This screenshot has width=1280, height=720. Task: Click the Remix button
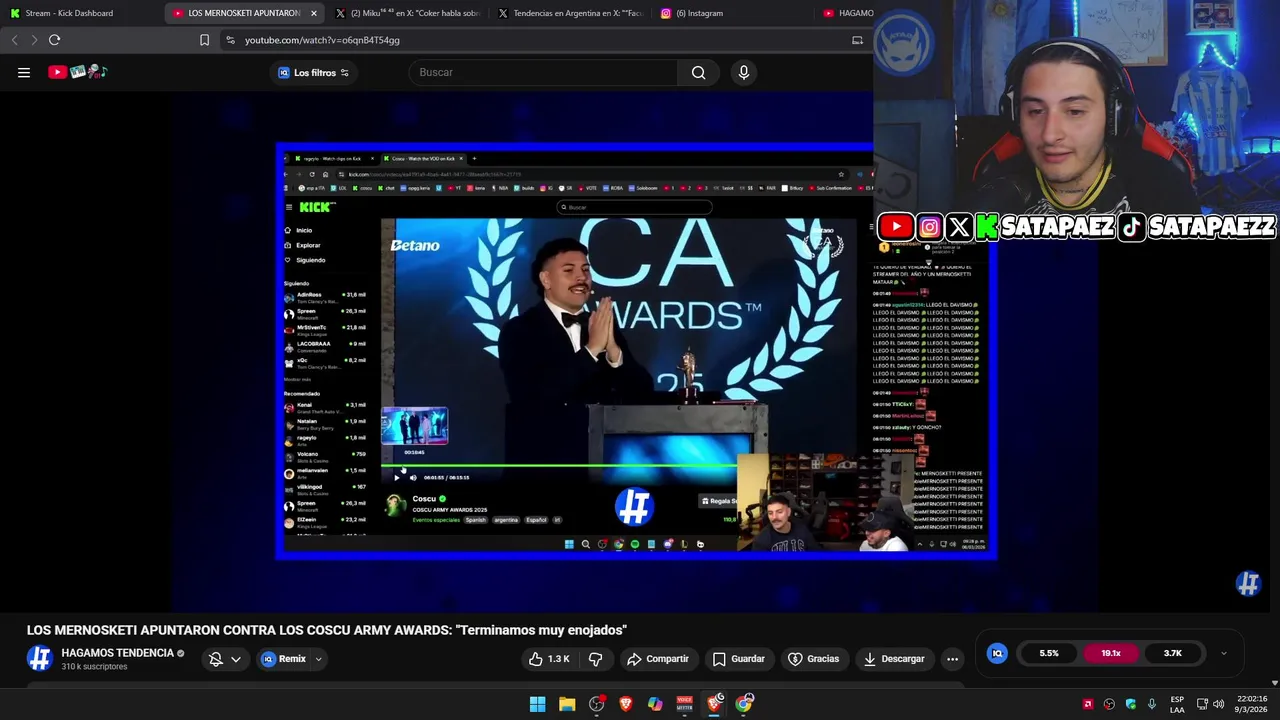tap(283, 659)
